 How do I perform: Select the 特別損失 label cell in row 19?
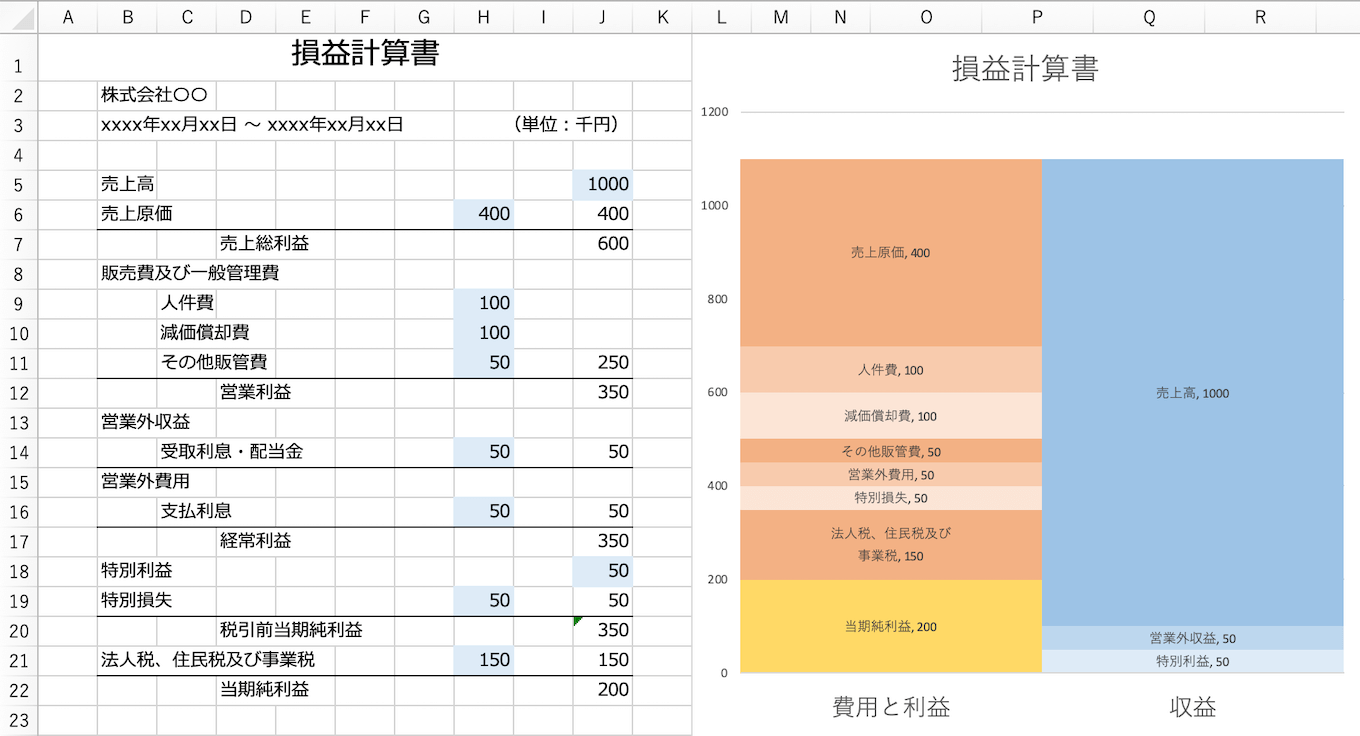coord(136,601)
